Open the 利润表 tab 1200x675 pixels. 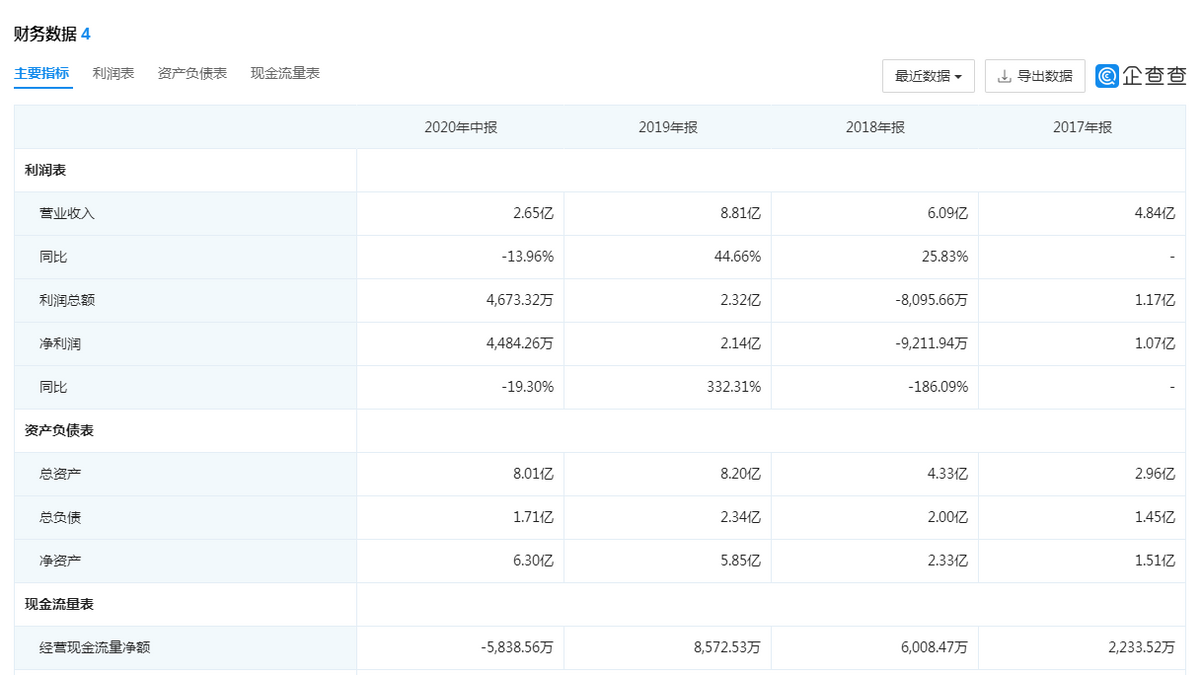(113, 73)
